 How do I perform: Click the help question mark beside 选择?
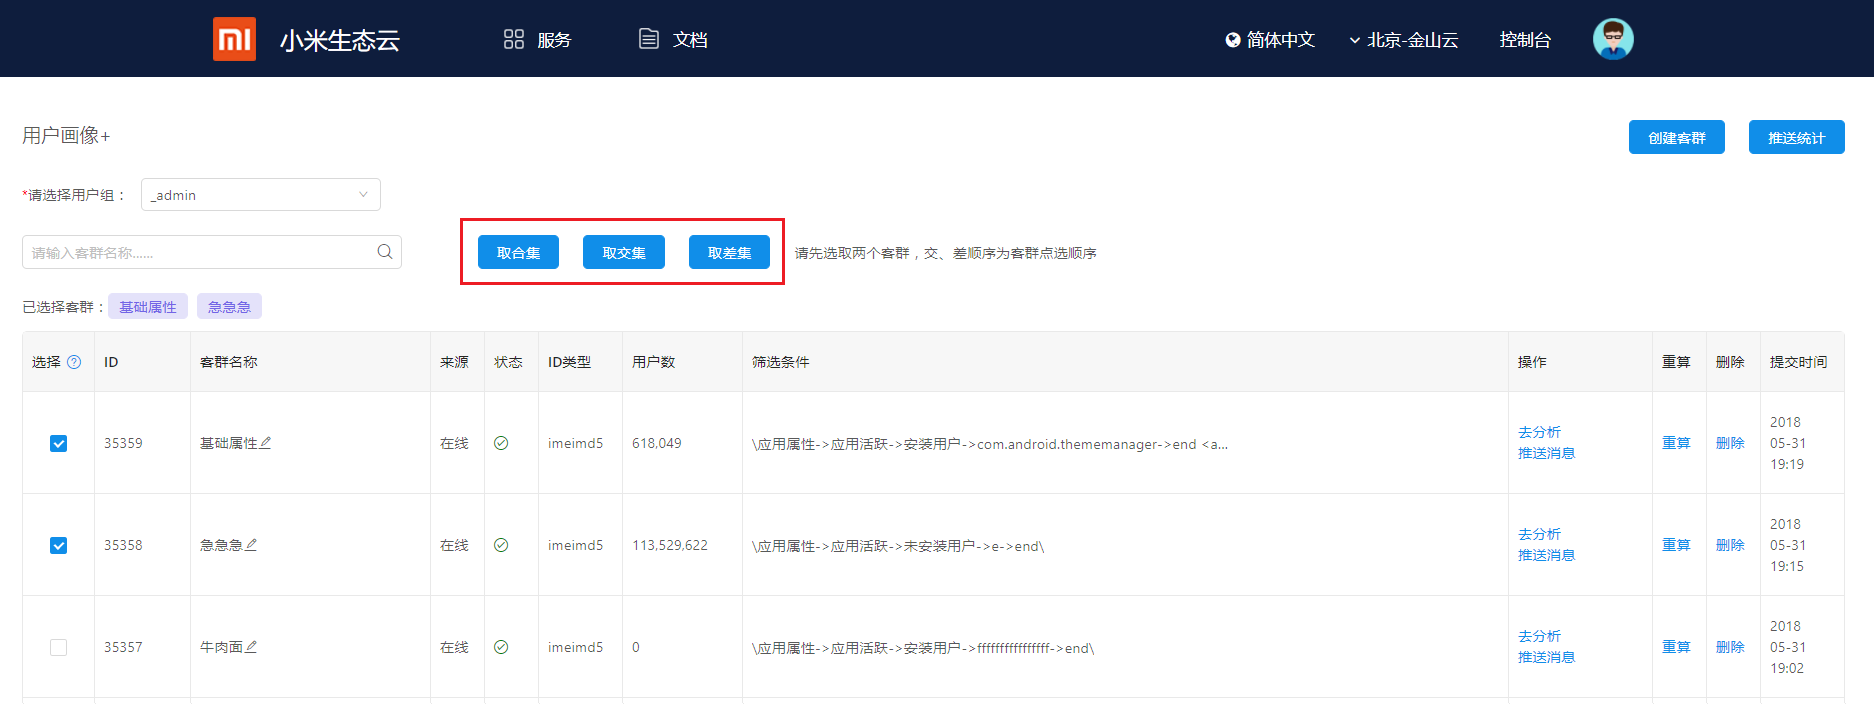(x=74, y=362)
